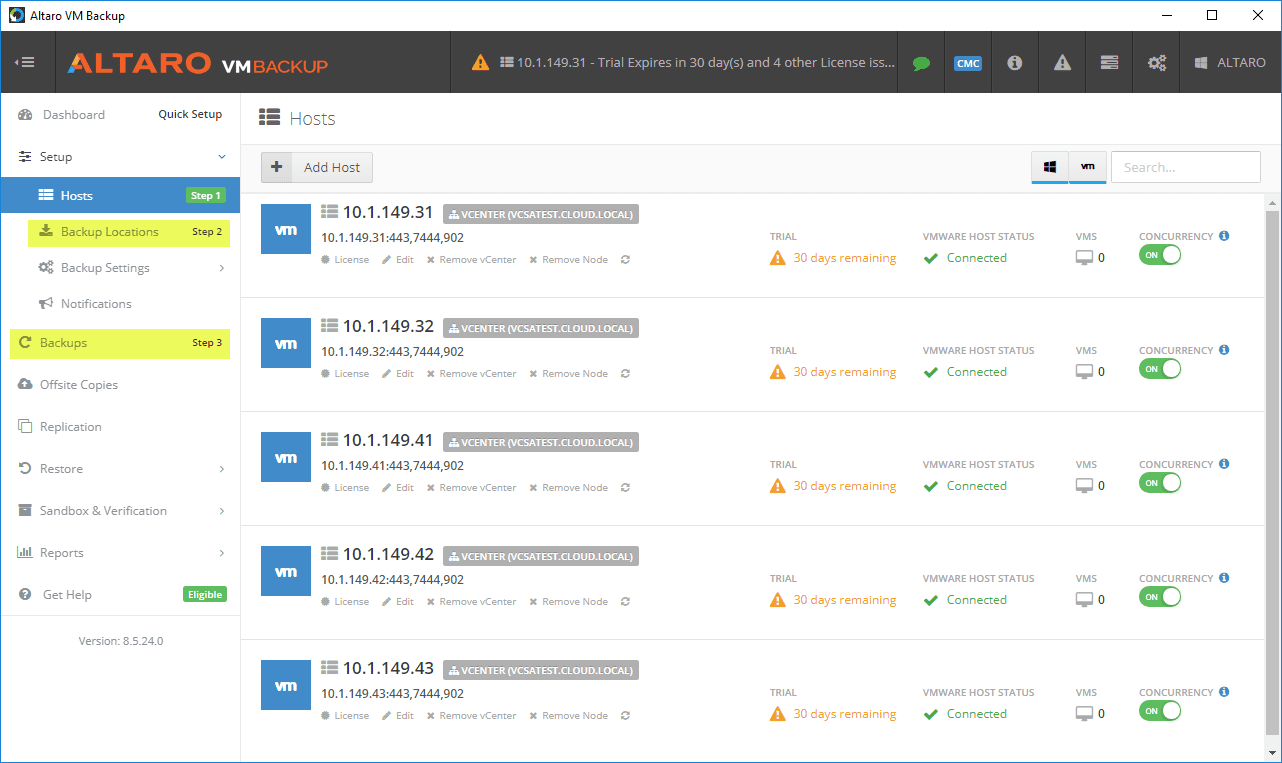
Task: Click the information circle icon in the top bar
Action: click(1014, 63)
